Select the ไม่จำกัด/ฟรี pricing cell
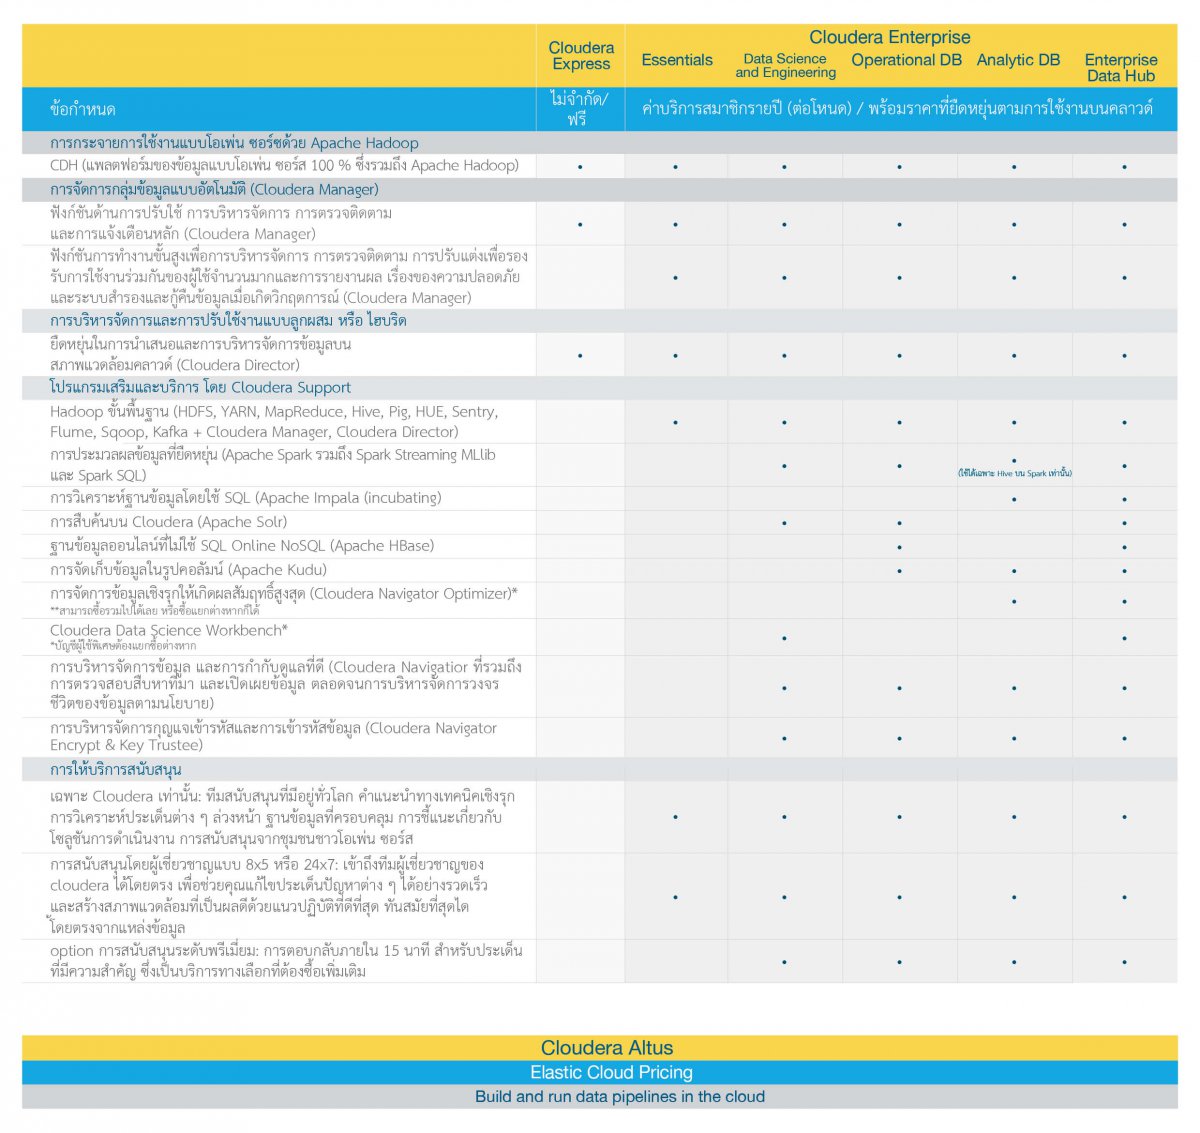The width and height of the screenshot is (1200, 1133). coord(580,108)
